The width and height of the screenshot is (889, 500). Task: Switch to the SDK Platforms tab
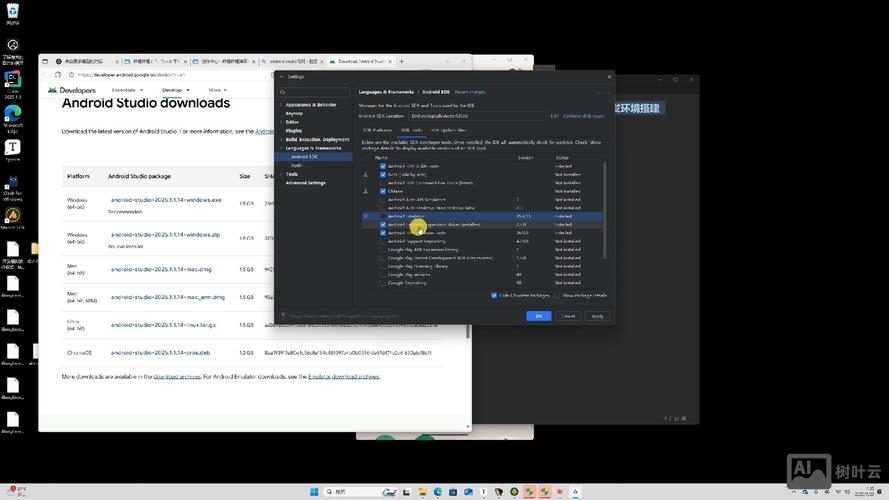pyautogui.click(x=377, y=130)
